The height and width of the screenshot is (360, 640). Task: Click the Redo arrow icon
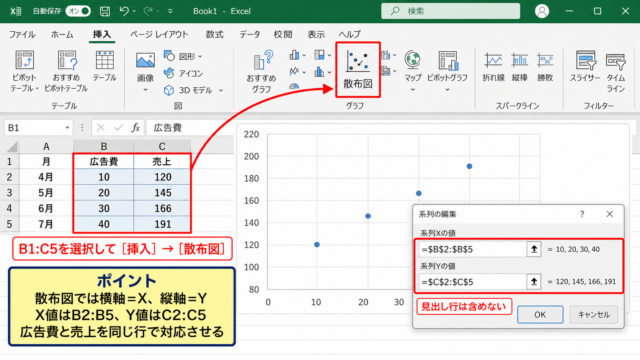(x=148, y=11)
